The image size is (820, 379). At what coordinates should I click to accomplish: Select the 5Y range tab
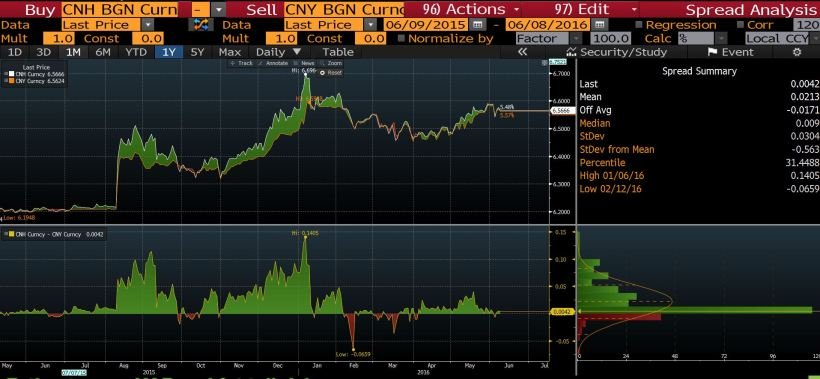[198, 52]
